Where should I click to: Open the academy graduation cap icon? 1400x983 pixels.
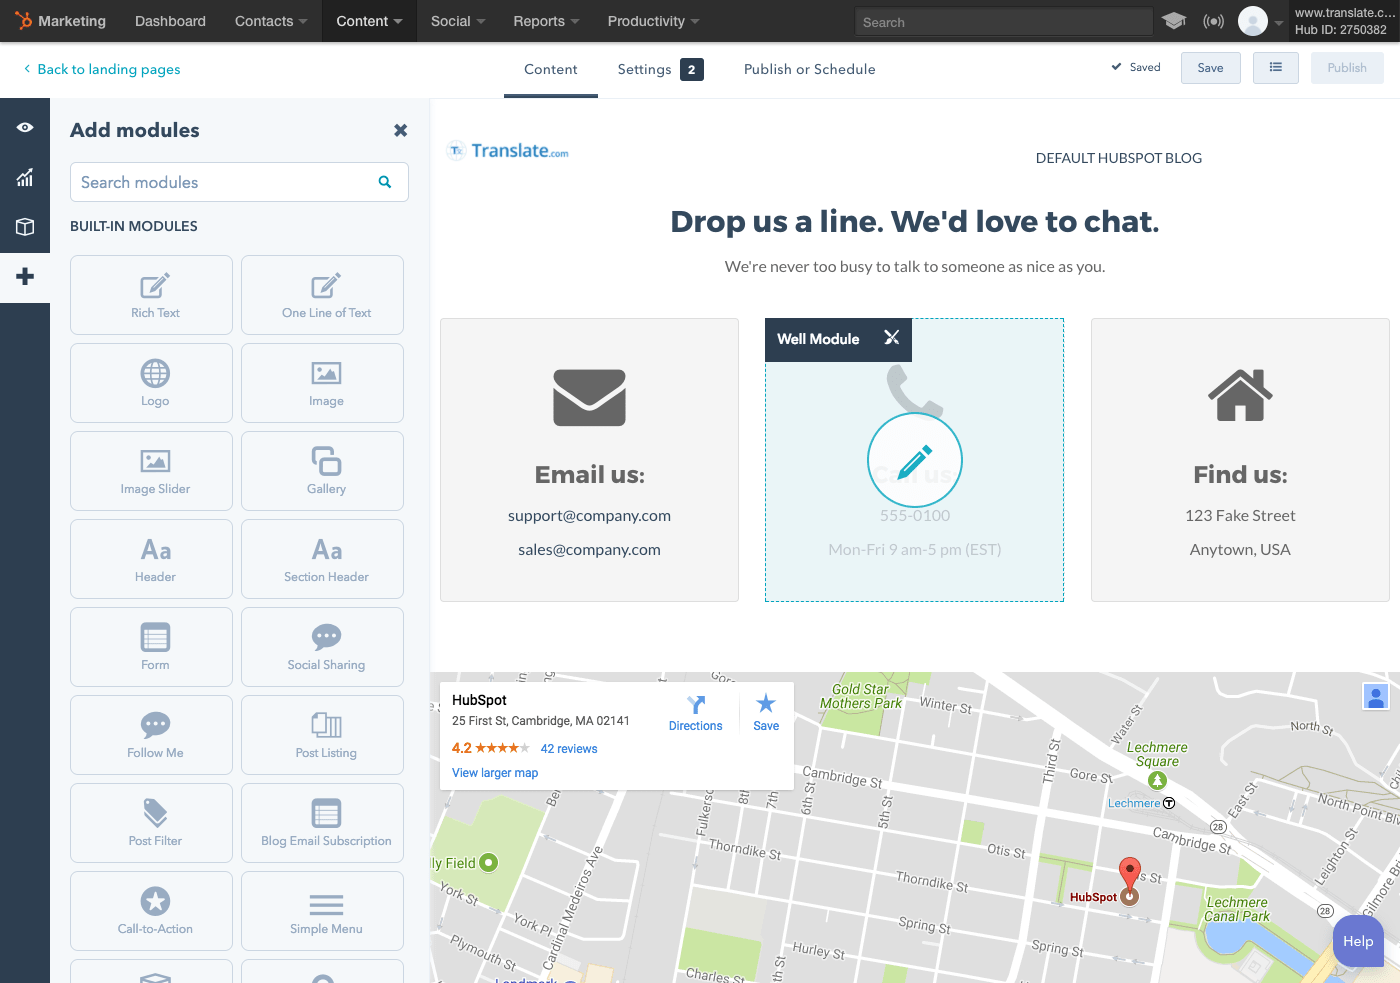pyautogui.click(x=1174, y=21)
